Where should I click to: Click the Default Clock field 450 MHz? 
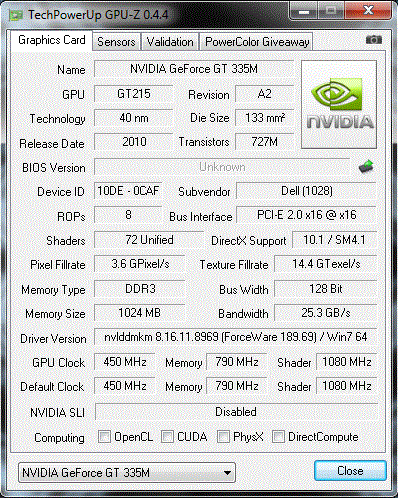coord(125,386)
